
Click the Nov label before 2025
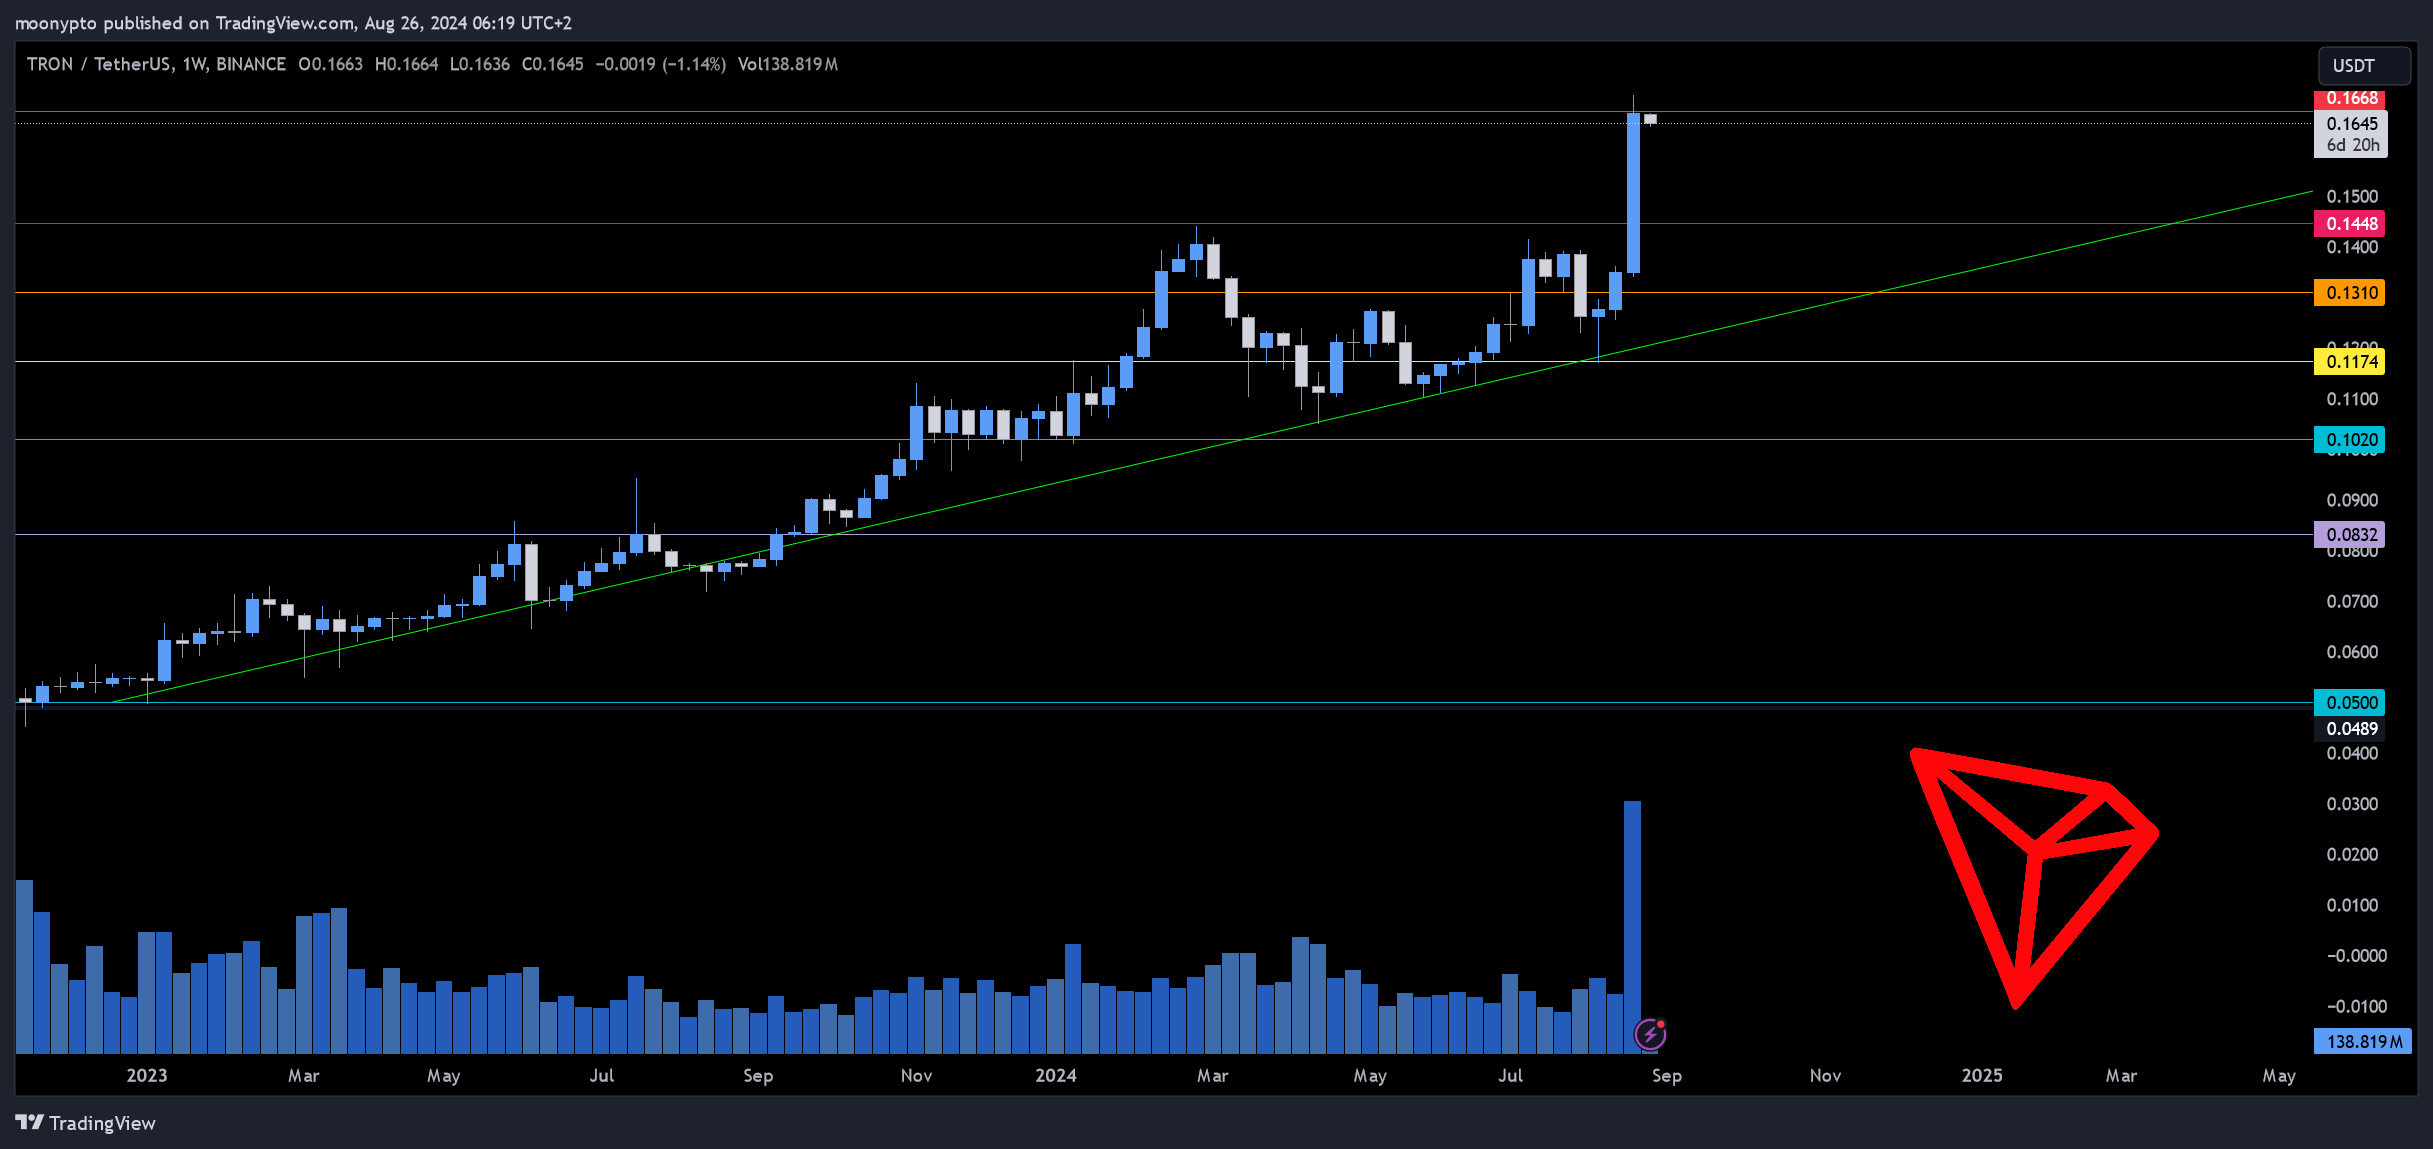click(1825, 1076)
